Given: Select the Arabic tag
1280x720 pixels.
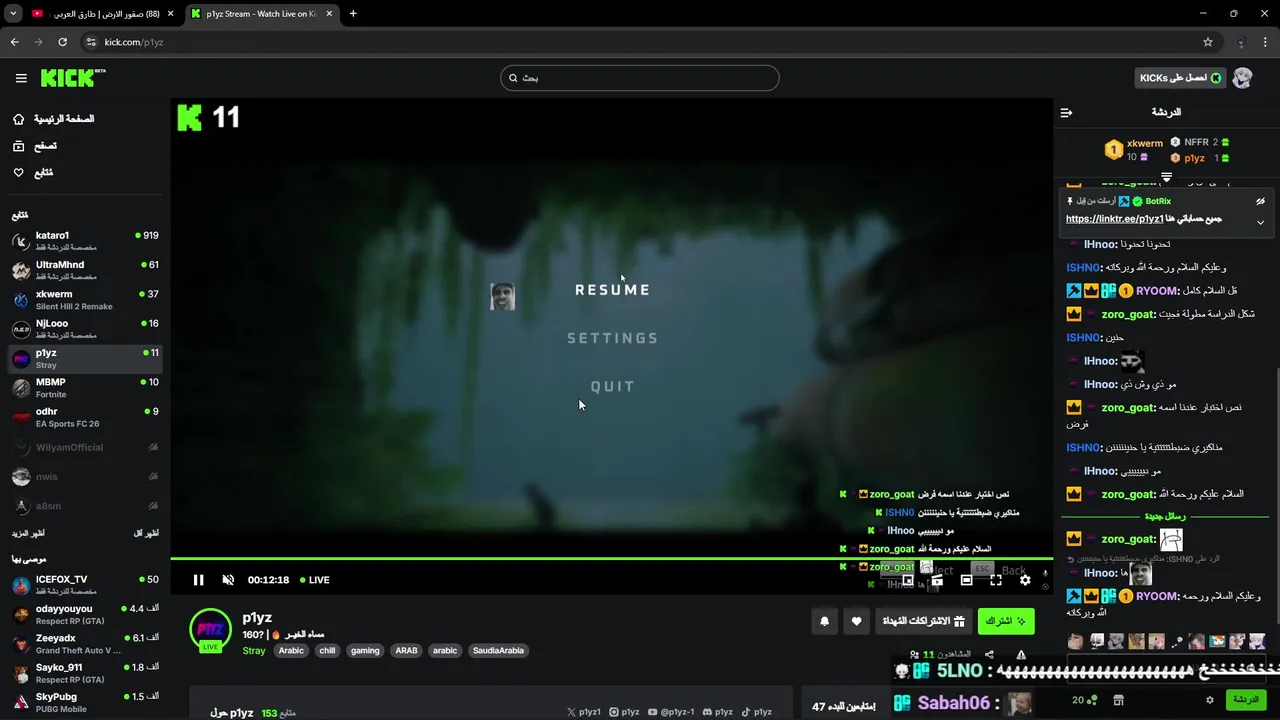Looking at the screenshot, I should click(x=291, y=651).
